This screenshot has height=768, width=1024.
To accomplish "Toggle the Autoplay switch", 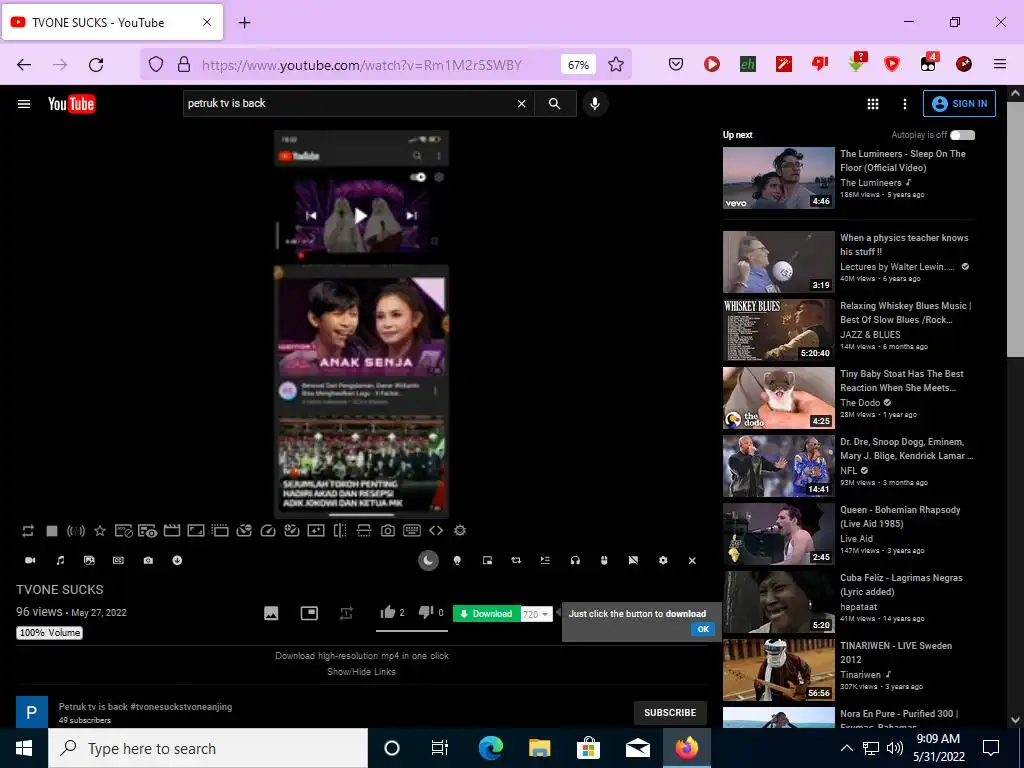I will coord(962,135).
